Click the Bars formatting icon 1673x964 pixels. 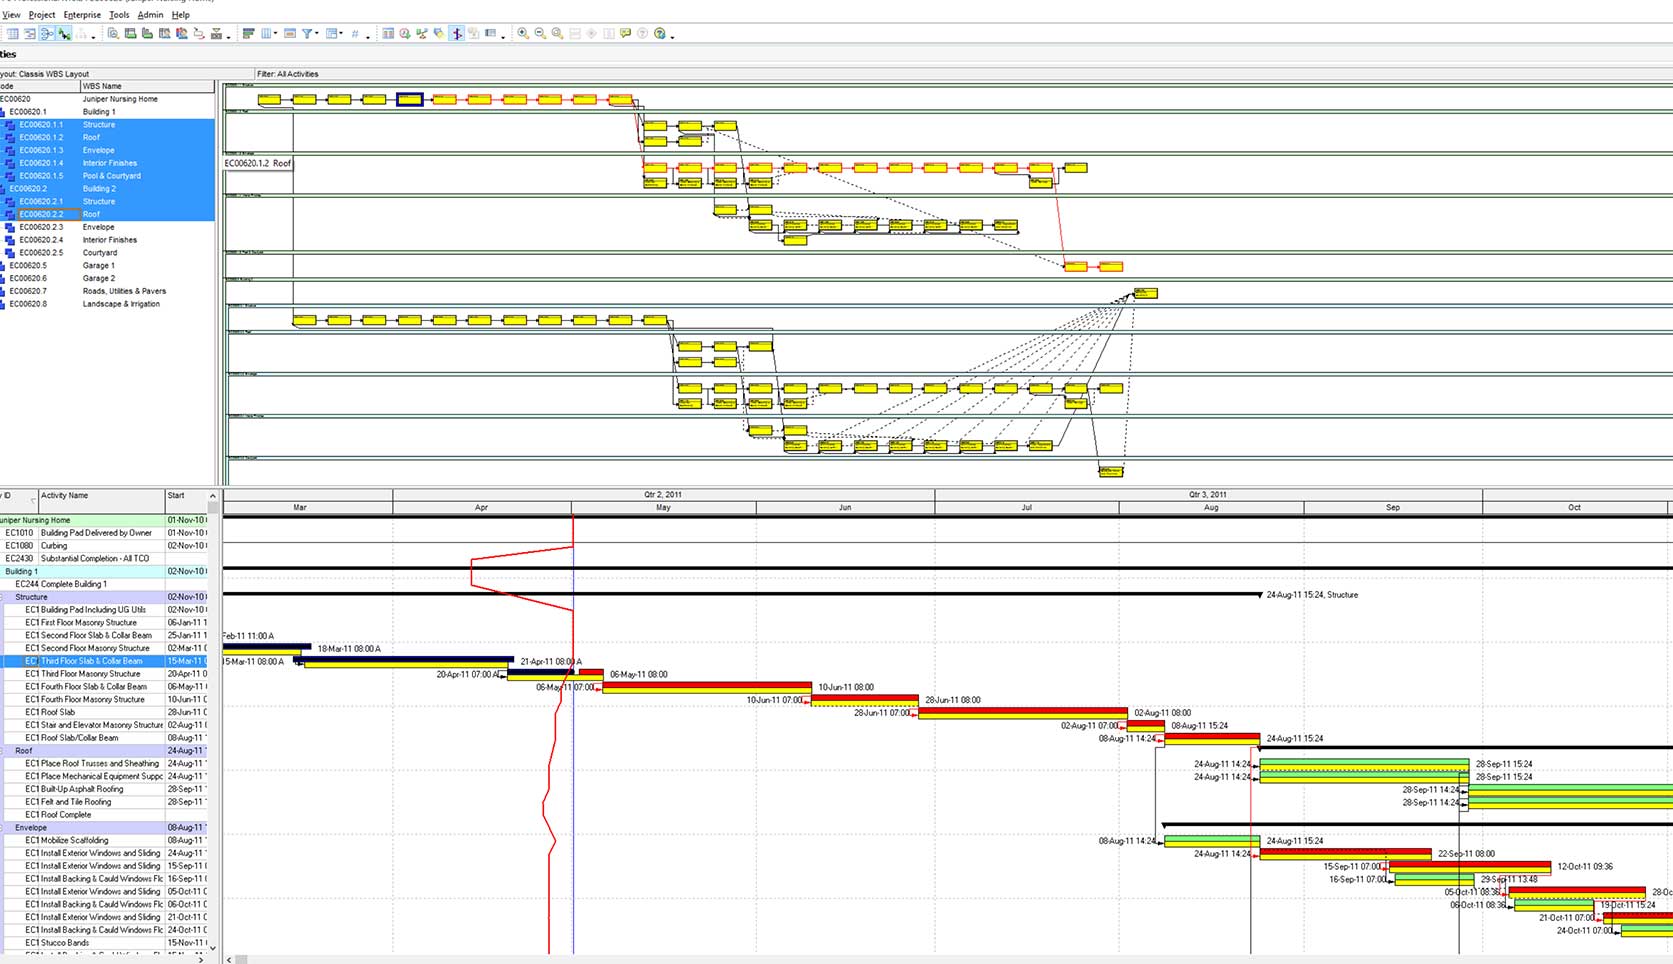249,33
